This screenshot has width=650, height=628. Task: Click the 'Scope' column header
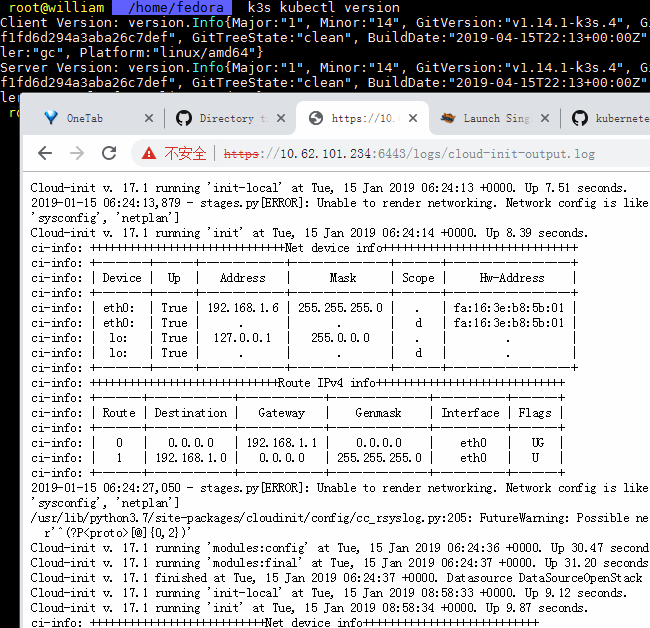point(418,278)
